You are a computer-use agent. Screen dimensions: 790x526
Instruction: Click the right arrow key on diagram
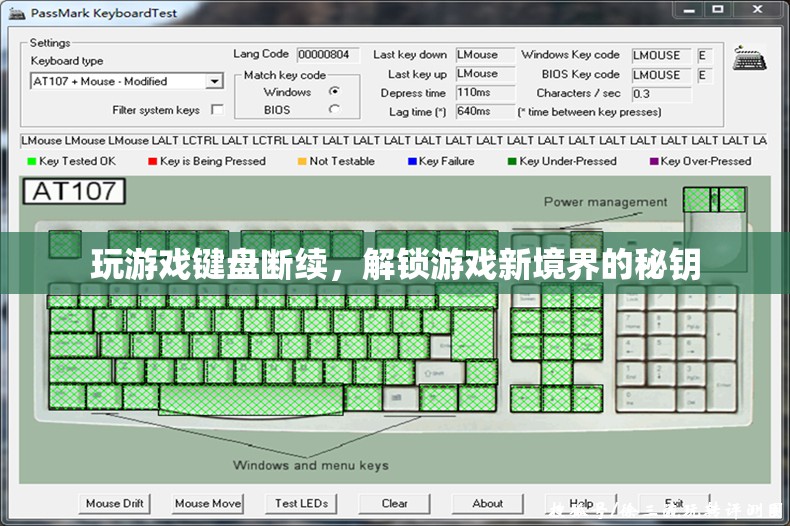[x=587, y=399]
